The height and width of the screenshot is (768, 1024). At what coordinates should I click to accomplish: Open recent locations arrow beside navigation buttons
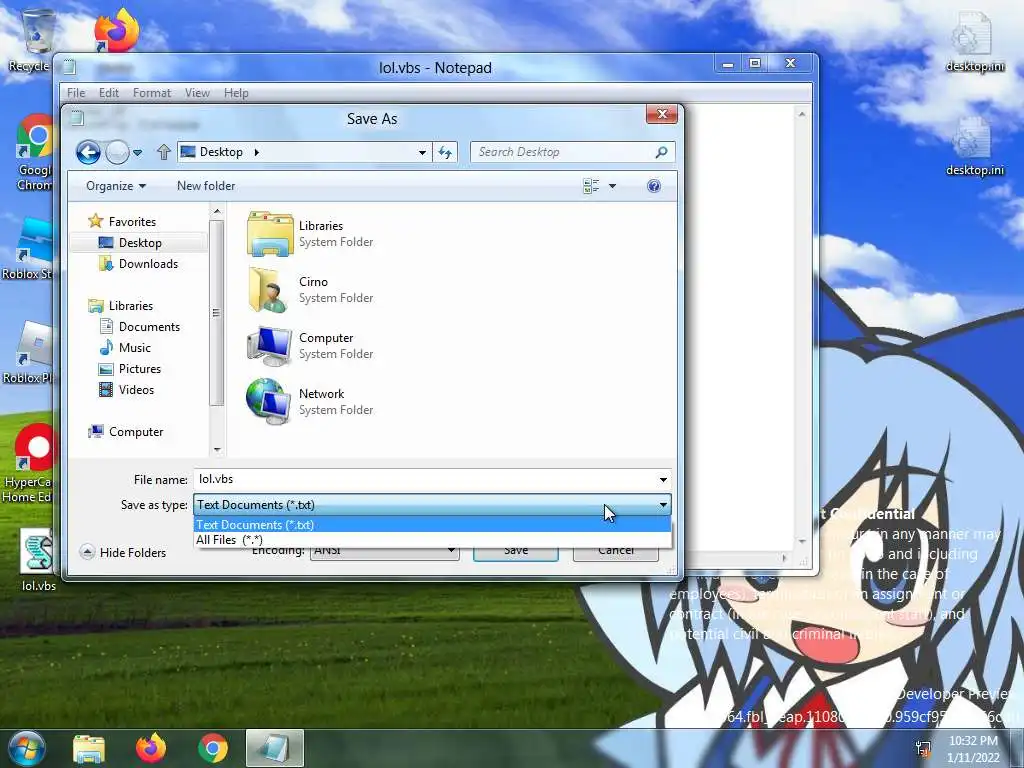pyautogui.click(x=137, y=153)
